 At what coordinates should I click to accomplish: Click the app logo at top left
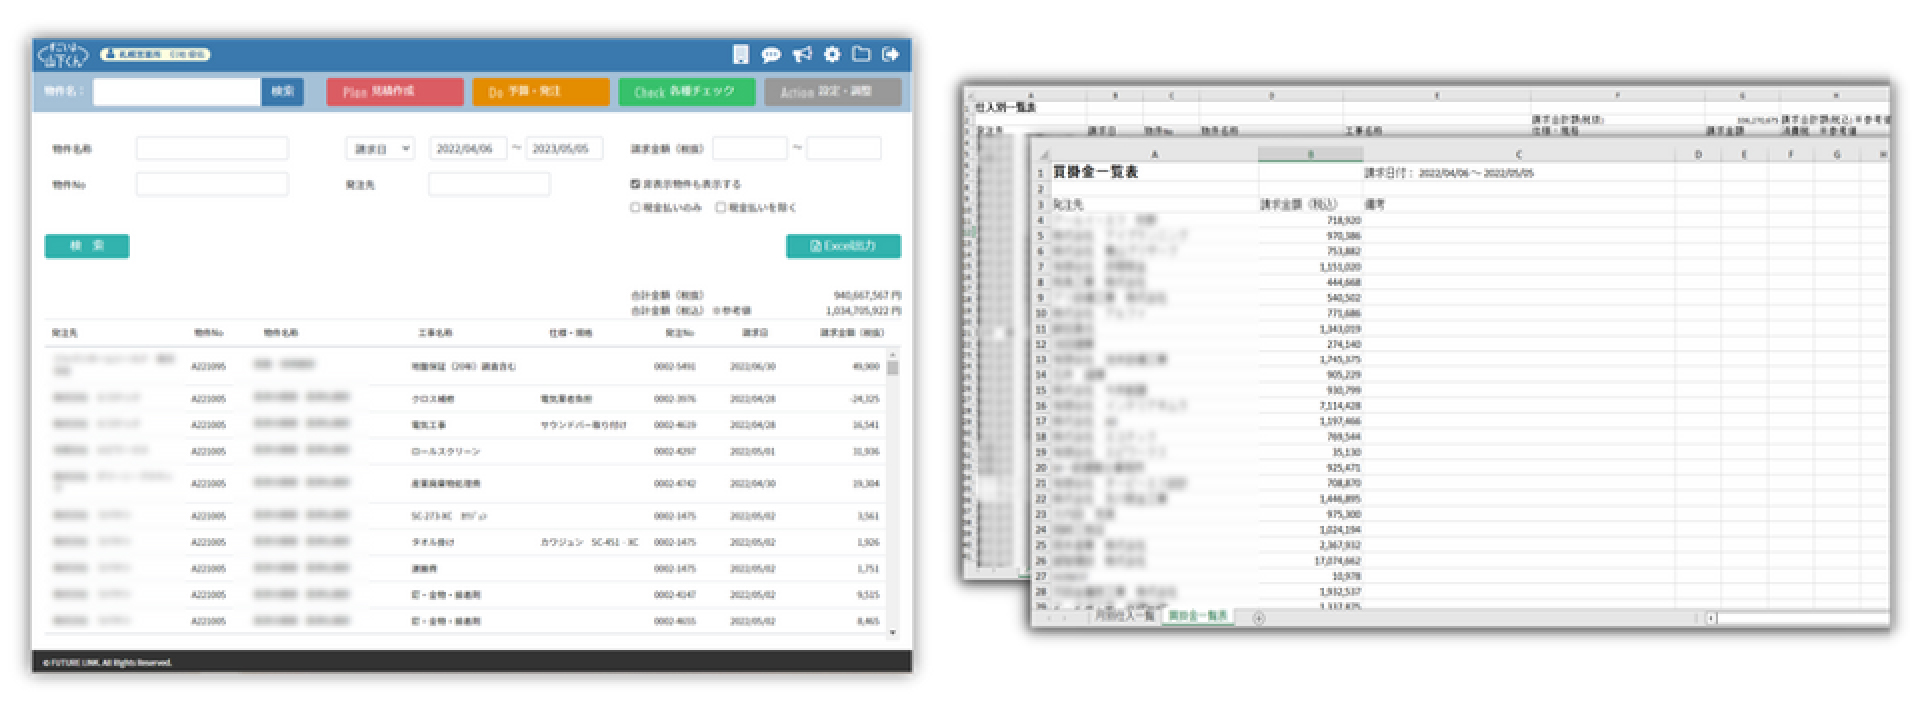62,55
